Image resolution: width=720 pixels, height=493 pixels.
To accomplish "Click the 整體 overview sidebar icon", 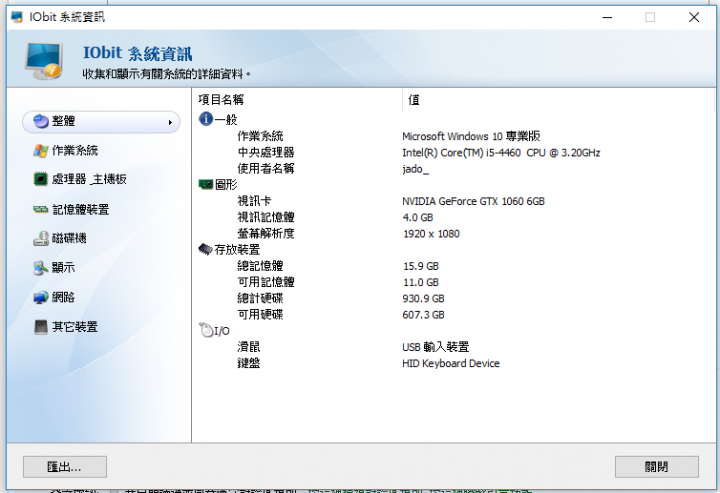I will (41, 122).
